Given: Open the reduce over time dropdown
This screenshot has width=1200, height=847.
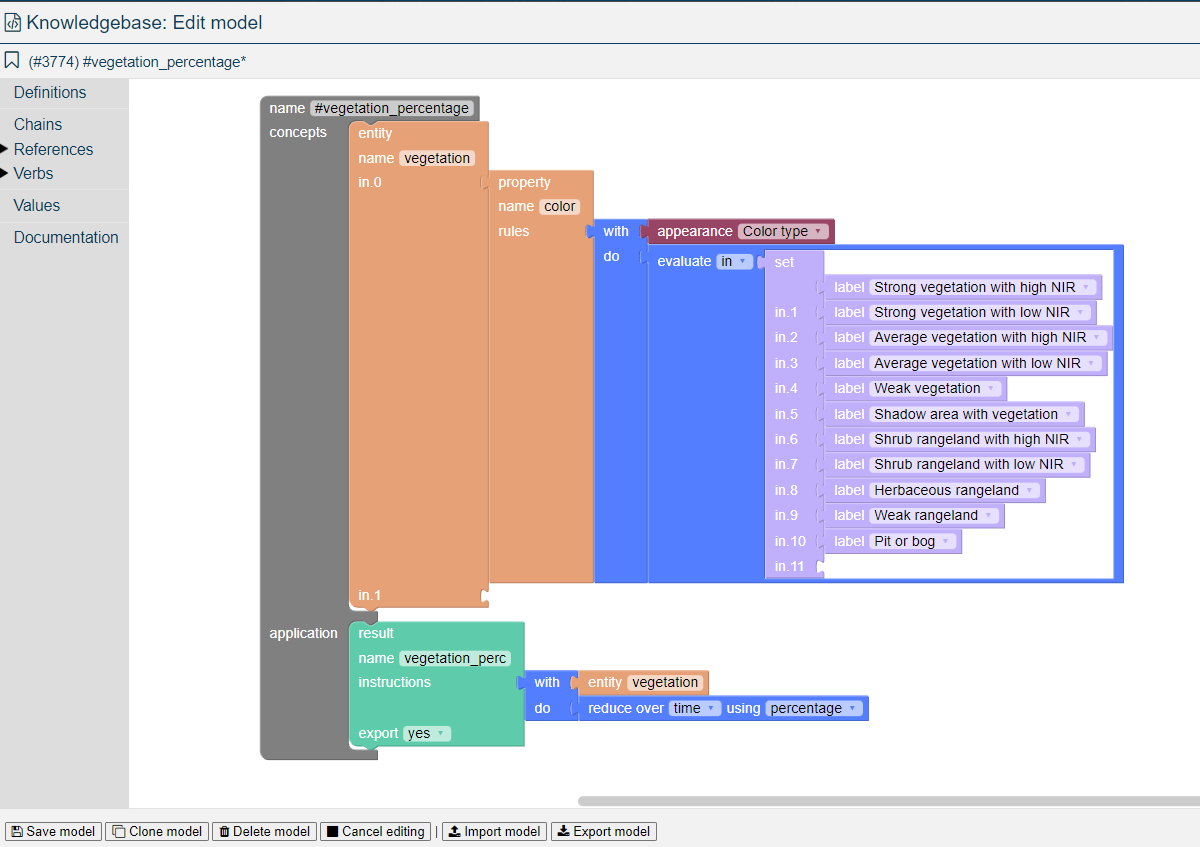Looking at the screenshot, I should pyautogui.click(x=695, y=708).
